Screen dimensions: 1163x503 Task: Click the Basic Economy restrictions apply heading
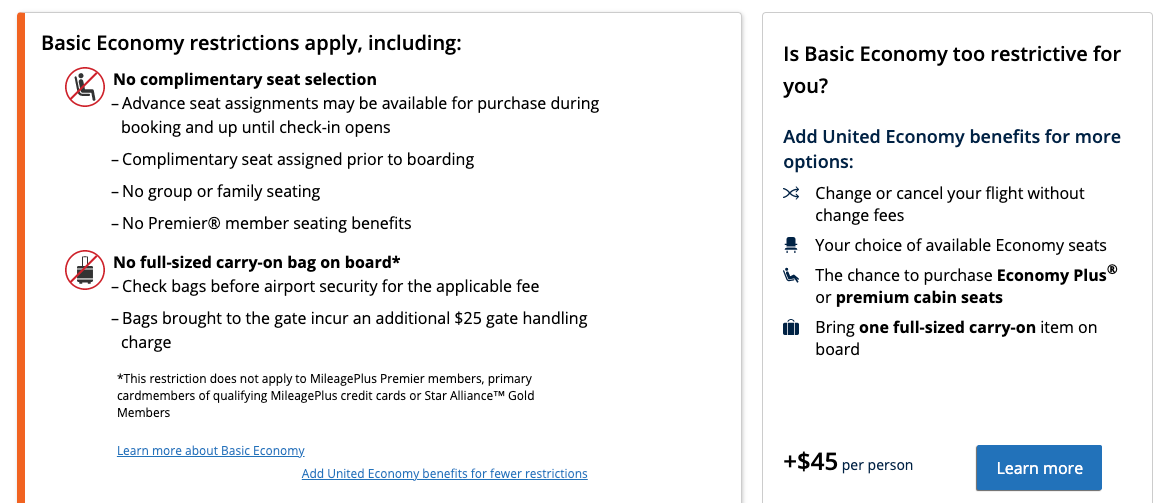tap(251, 44)
